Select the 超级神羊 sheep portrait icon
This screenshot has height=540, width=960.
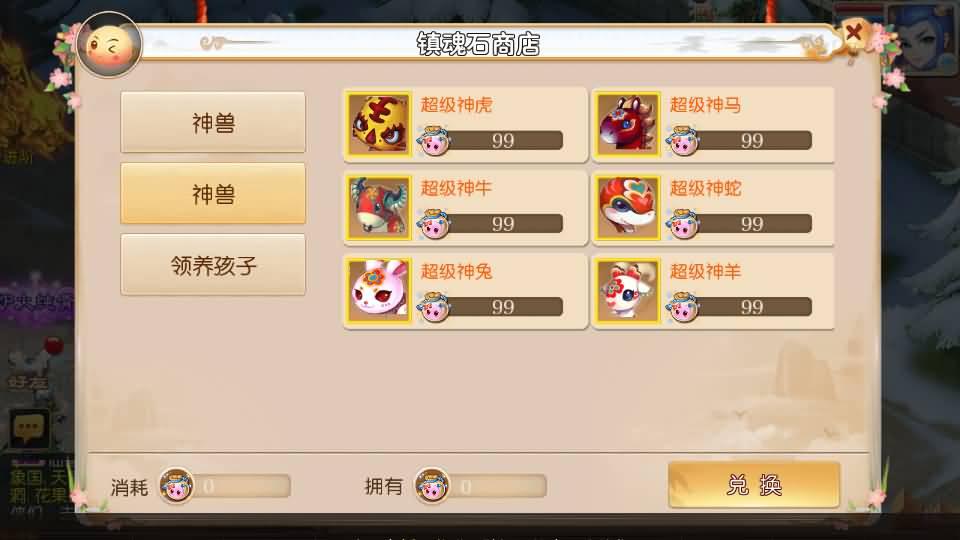click(x=628, y=291)
